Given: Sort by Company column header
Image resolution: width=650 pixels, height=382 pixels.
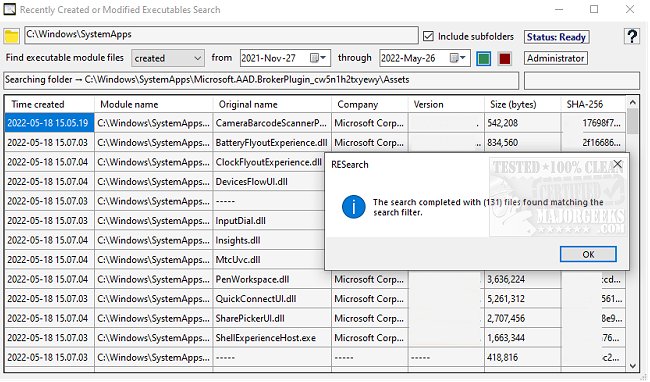Looking at the screenshot, I should click(369, 104).
